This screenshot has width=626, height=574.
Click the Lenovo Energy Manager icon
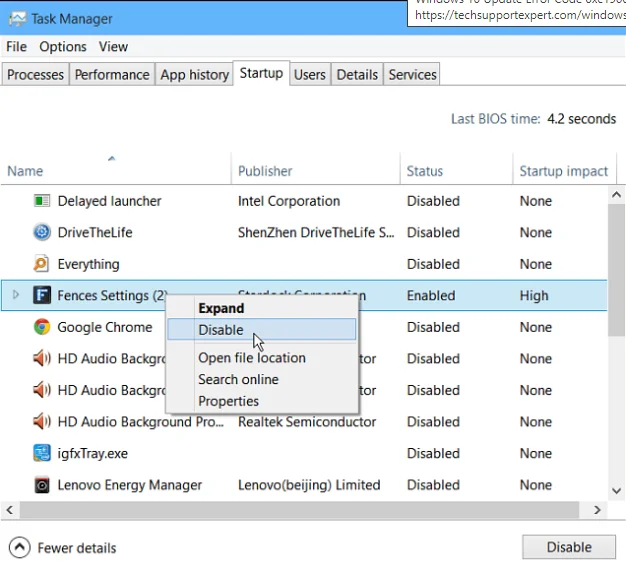click(x=42, y=485)
